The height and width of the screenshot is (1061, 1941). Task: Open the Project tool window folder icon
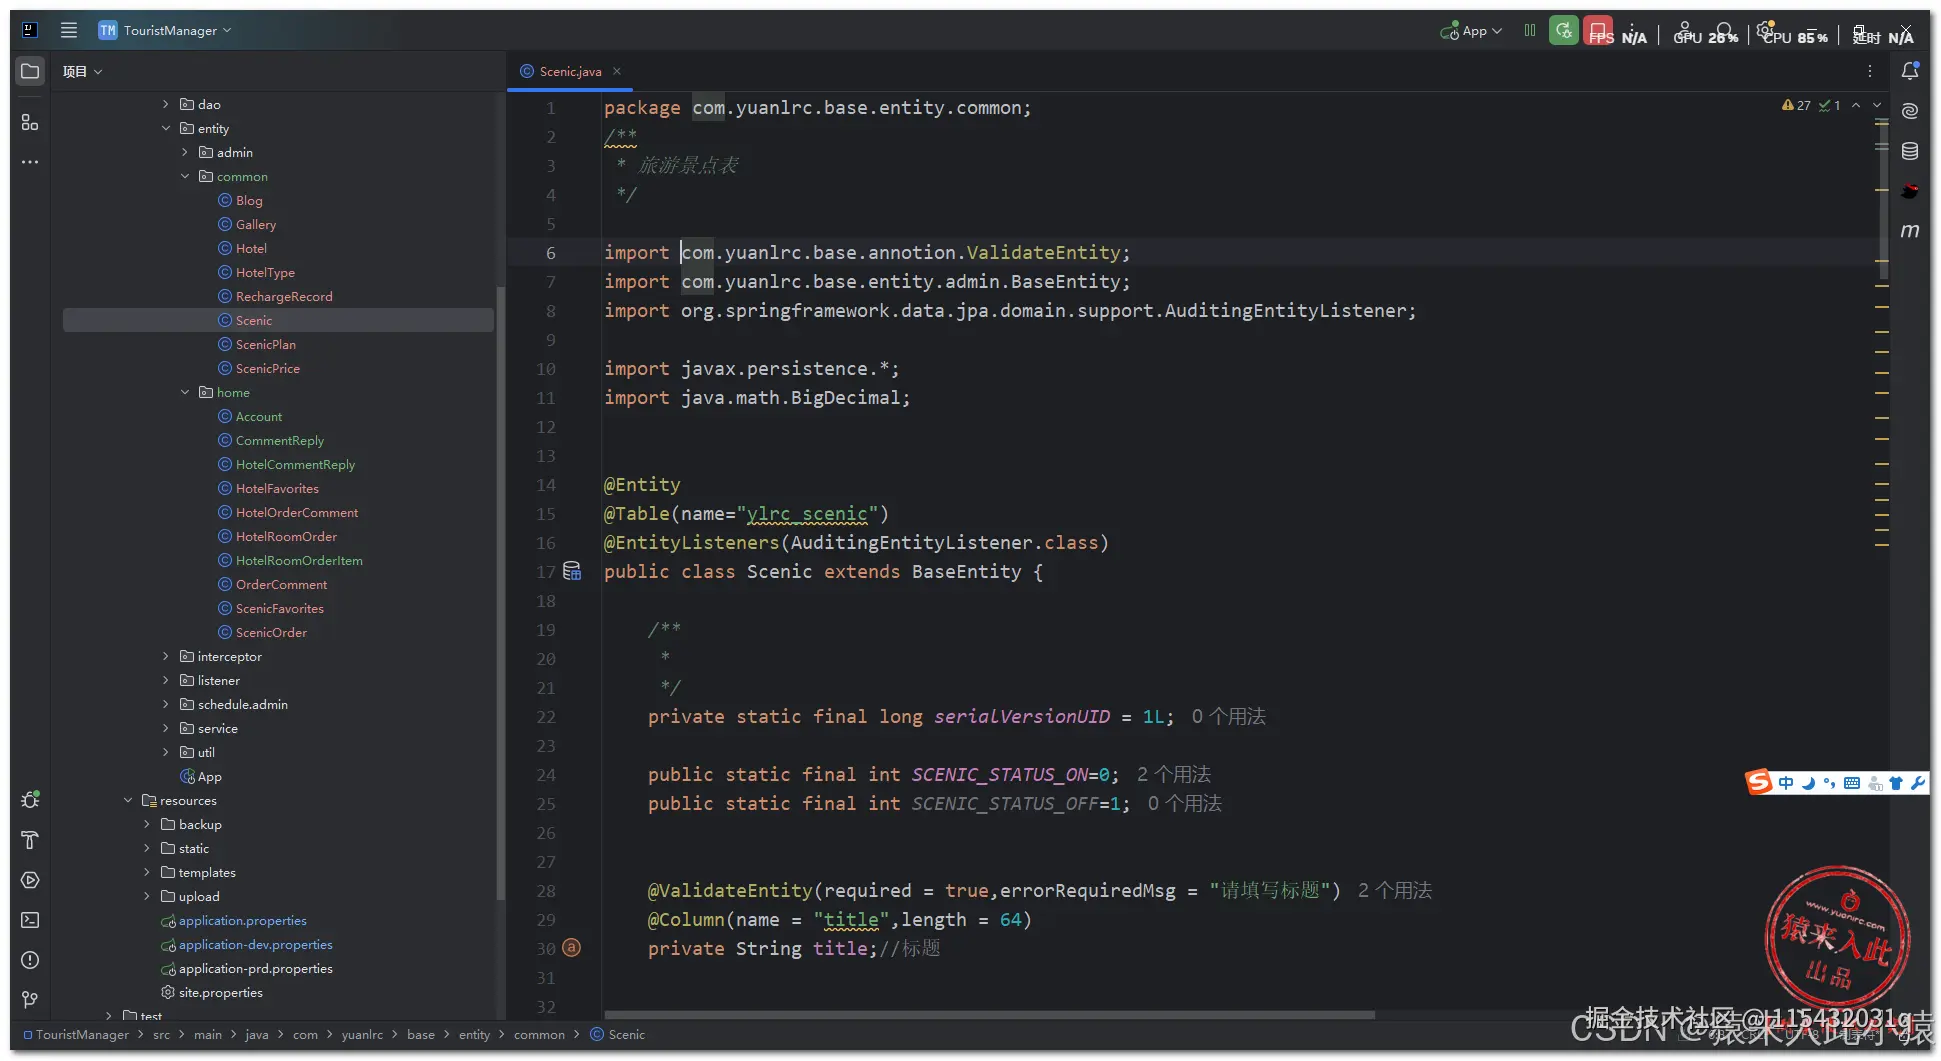(30, 71)
